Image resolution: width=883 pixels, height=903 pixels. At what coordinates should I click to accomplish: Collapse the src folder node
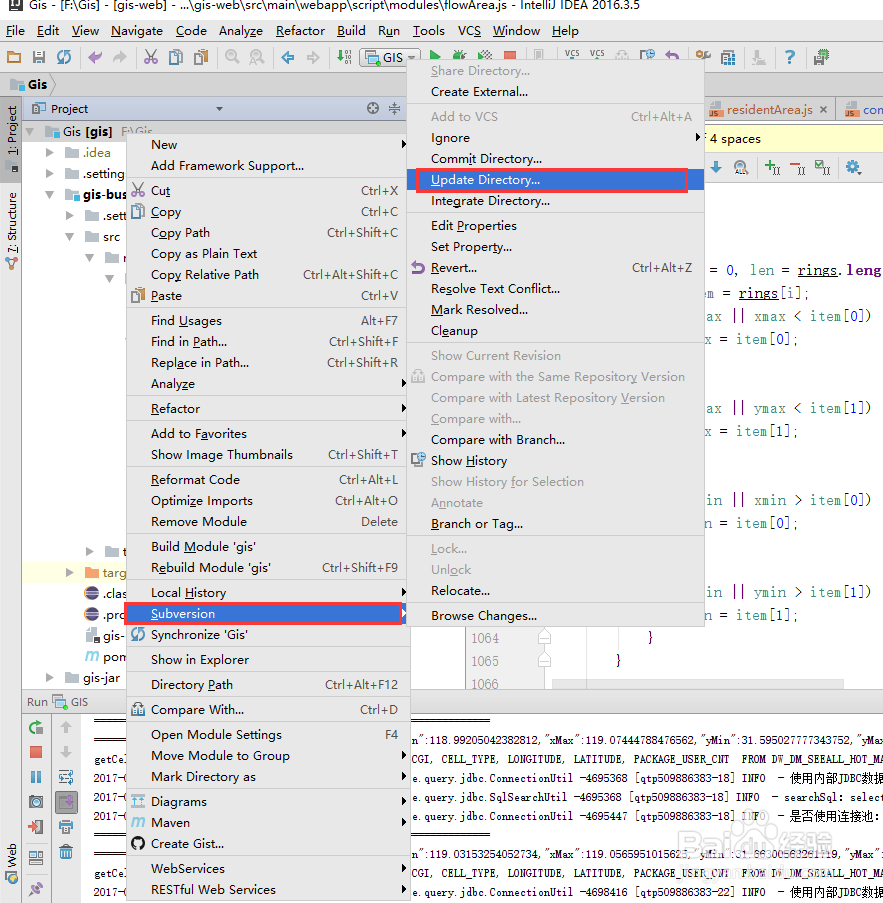pos(70,237)
